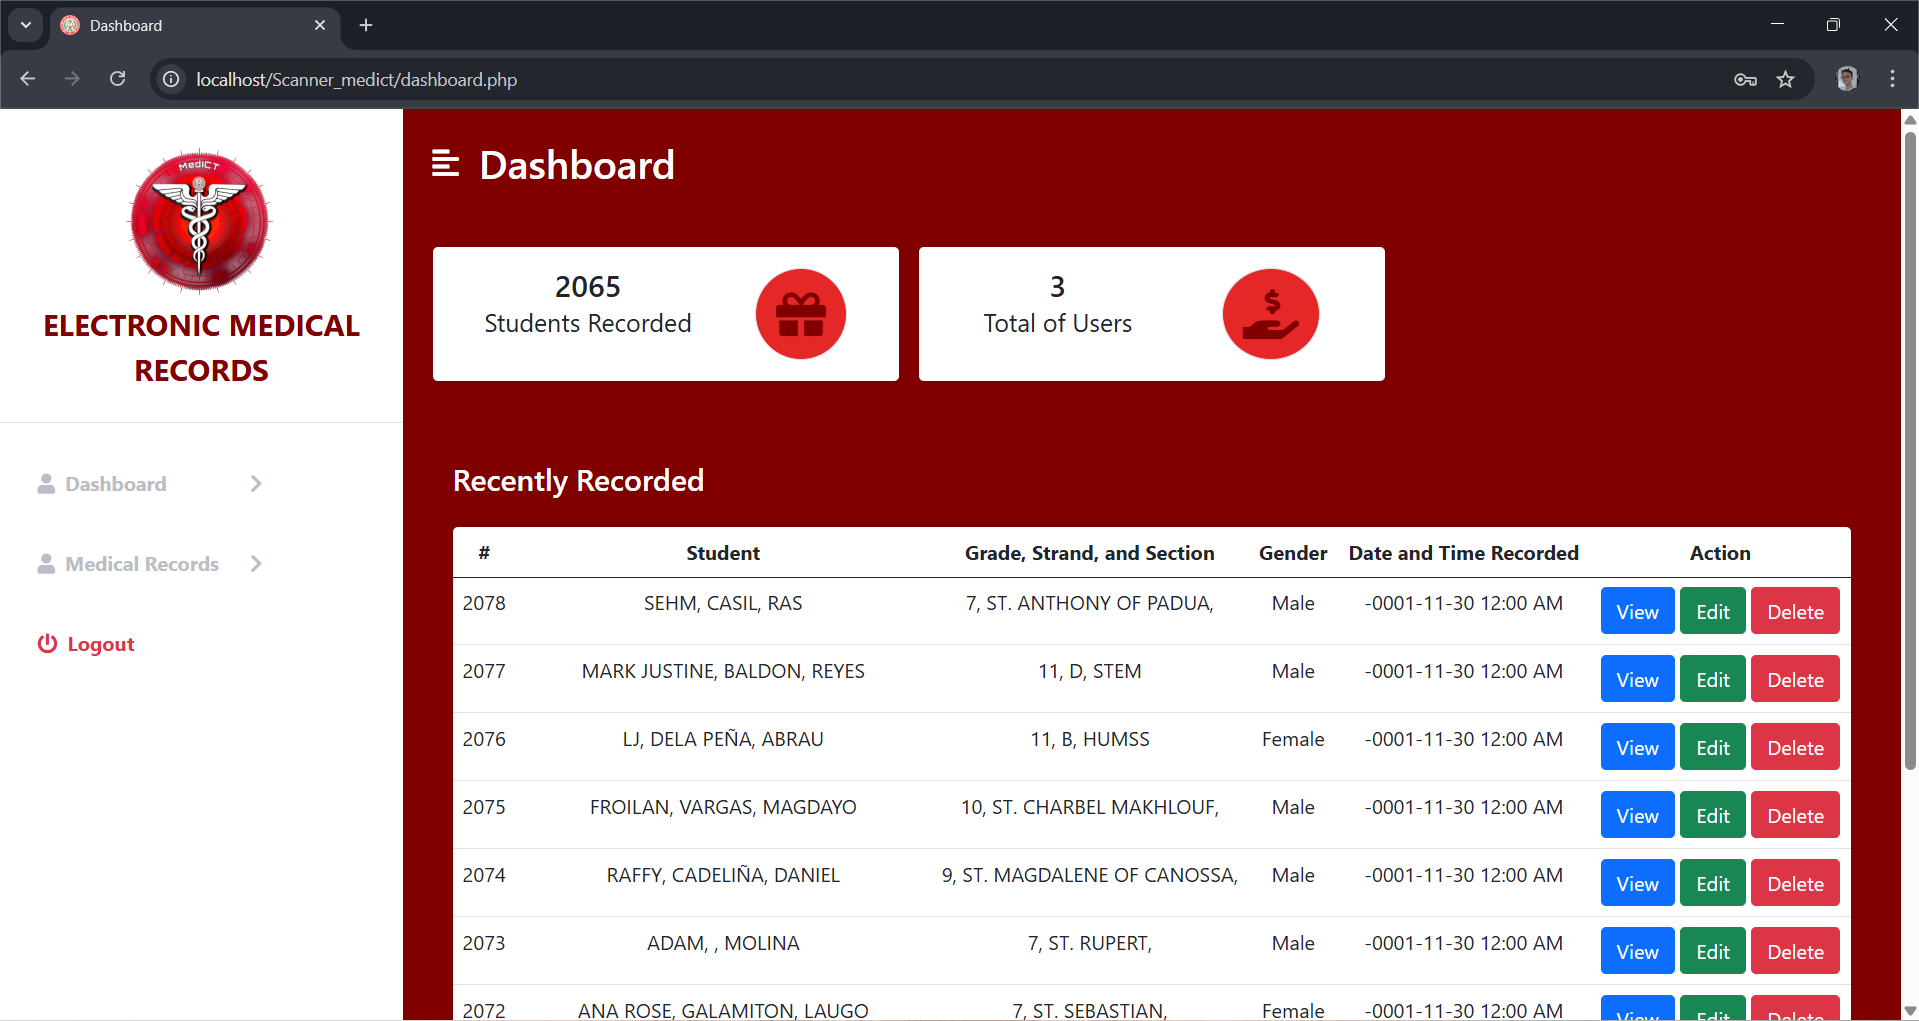1919x1021 pixels.
Task: Click the browser reload page icon
Action: click(x=118, y=79)
